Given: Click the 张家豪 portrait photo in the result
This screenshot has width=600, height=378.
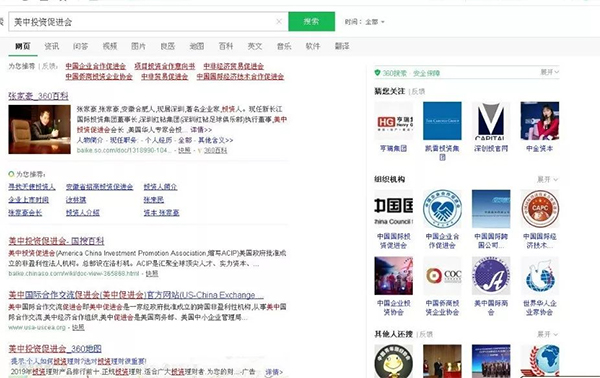Looking at the screenshot, I should point(39,129).
